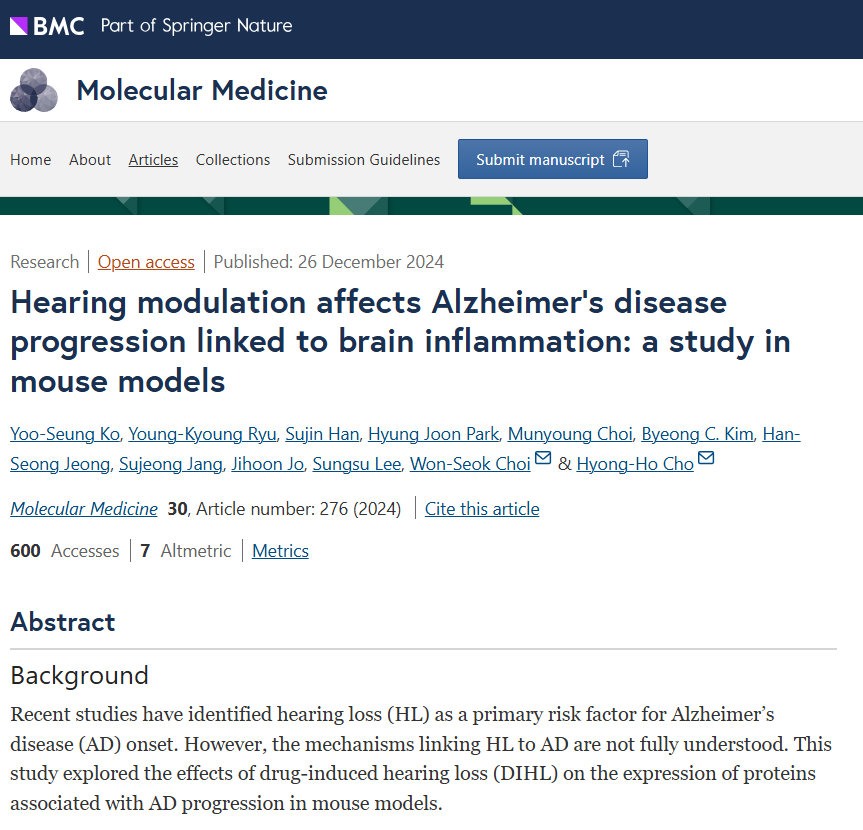
Task: Click the Cite this article link
Action: click(482, 509)
